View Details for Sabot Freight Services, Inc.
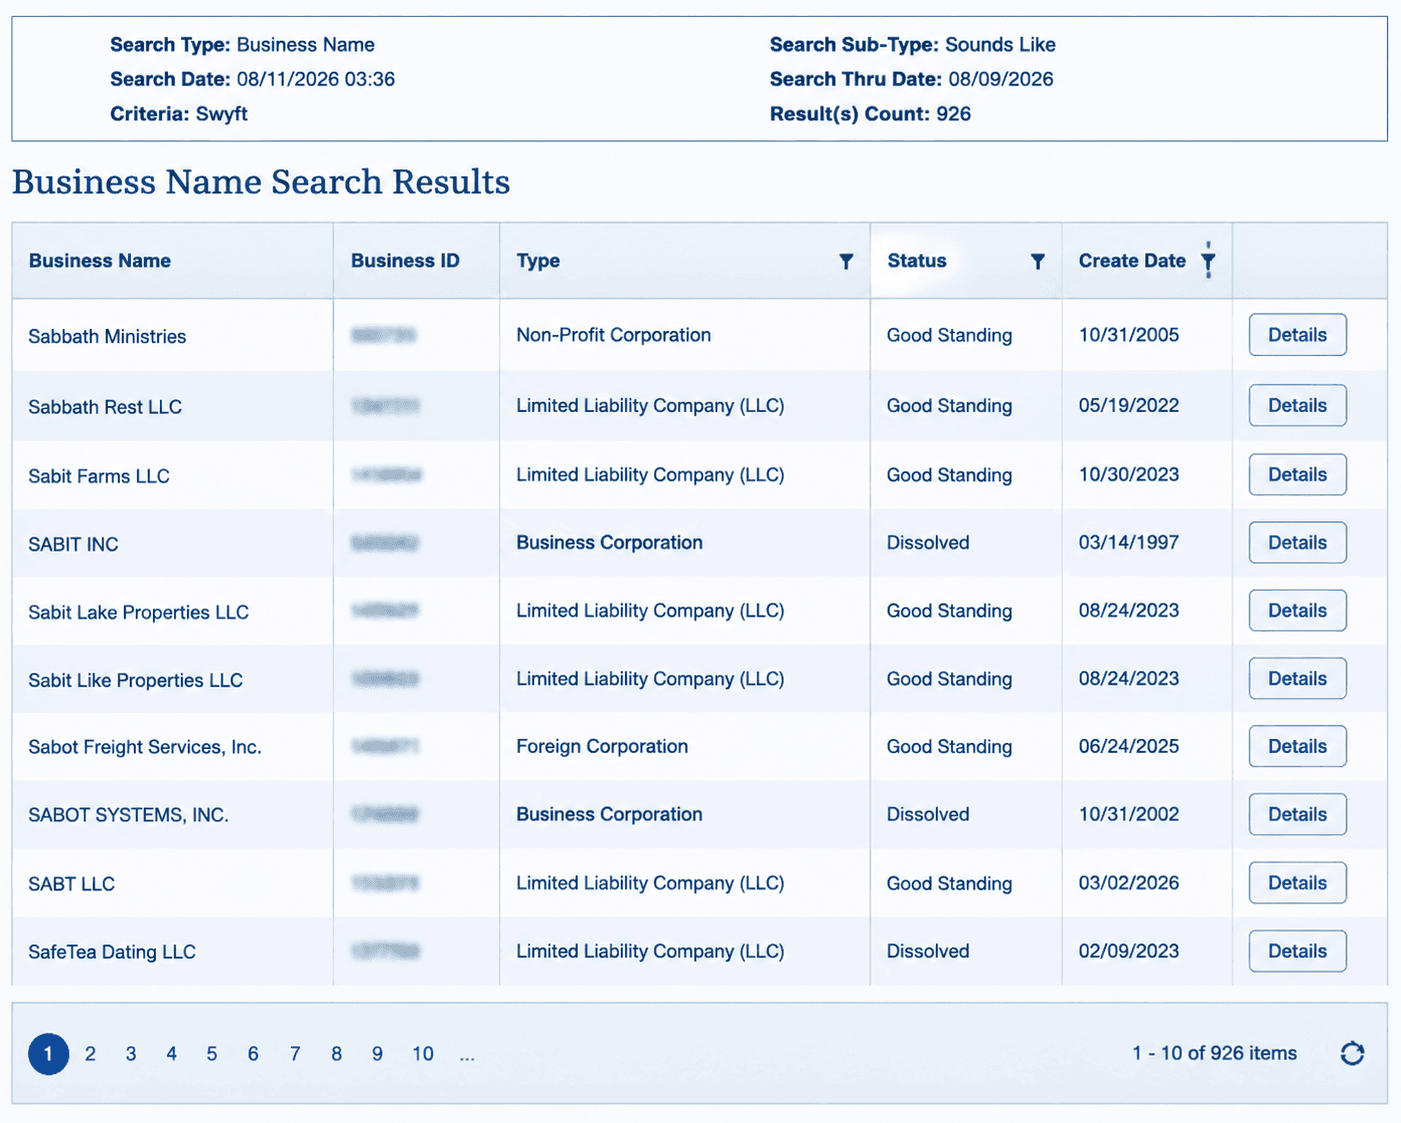 pyautogui.click(x=1297, y=746)
